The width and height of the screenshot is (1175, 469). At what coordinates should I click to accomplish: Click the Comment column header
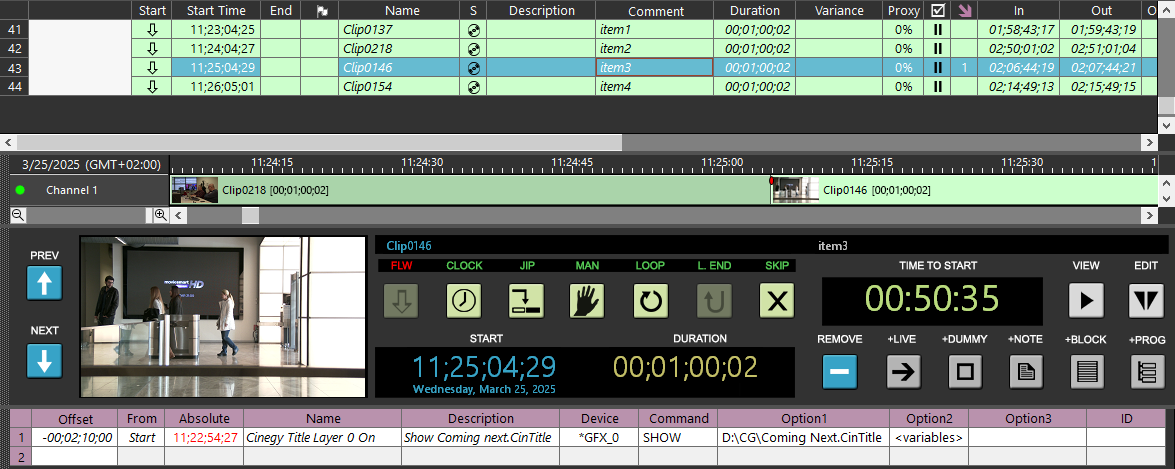click(x=656, y=11)
